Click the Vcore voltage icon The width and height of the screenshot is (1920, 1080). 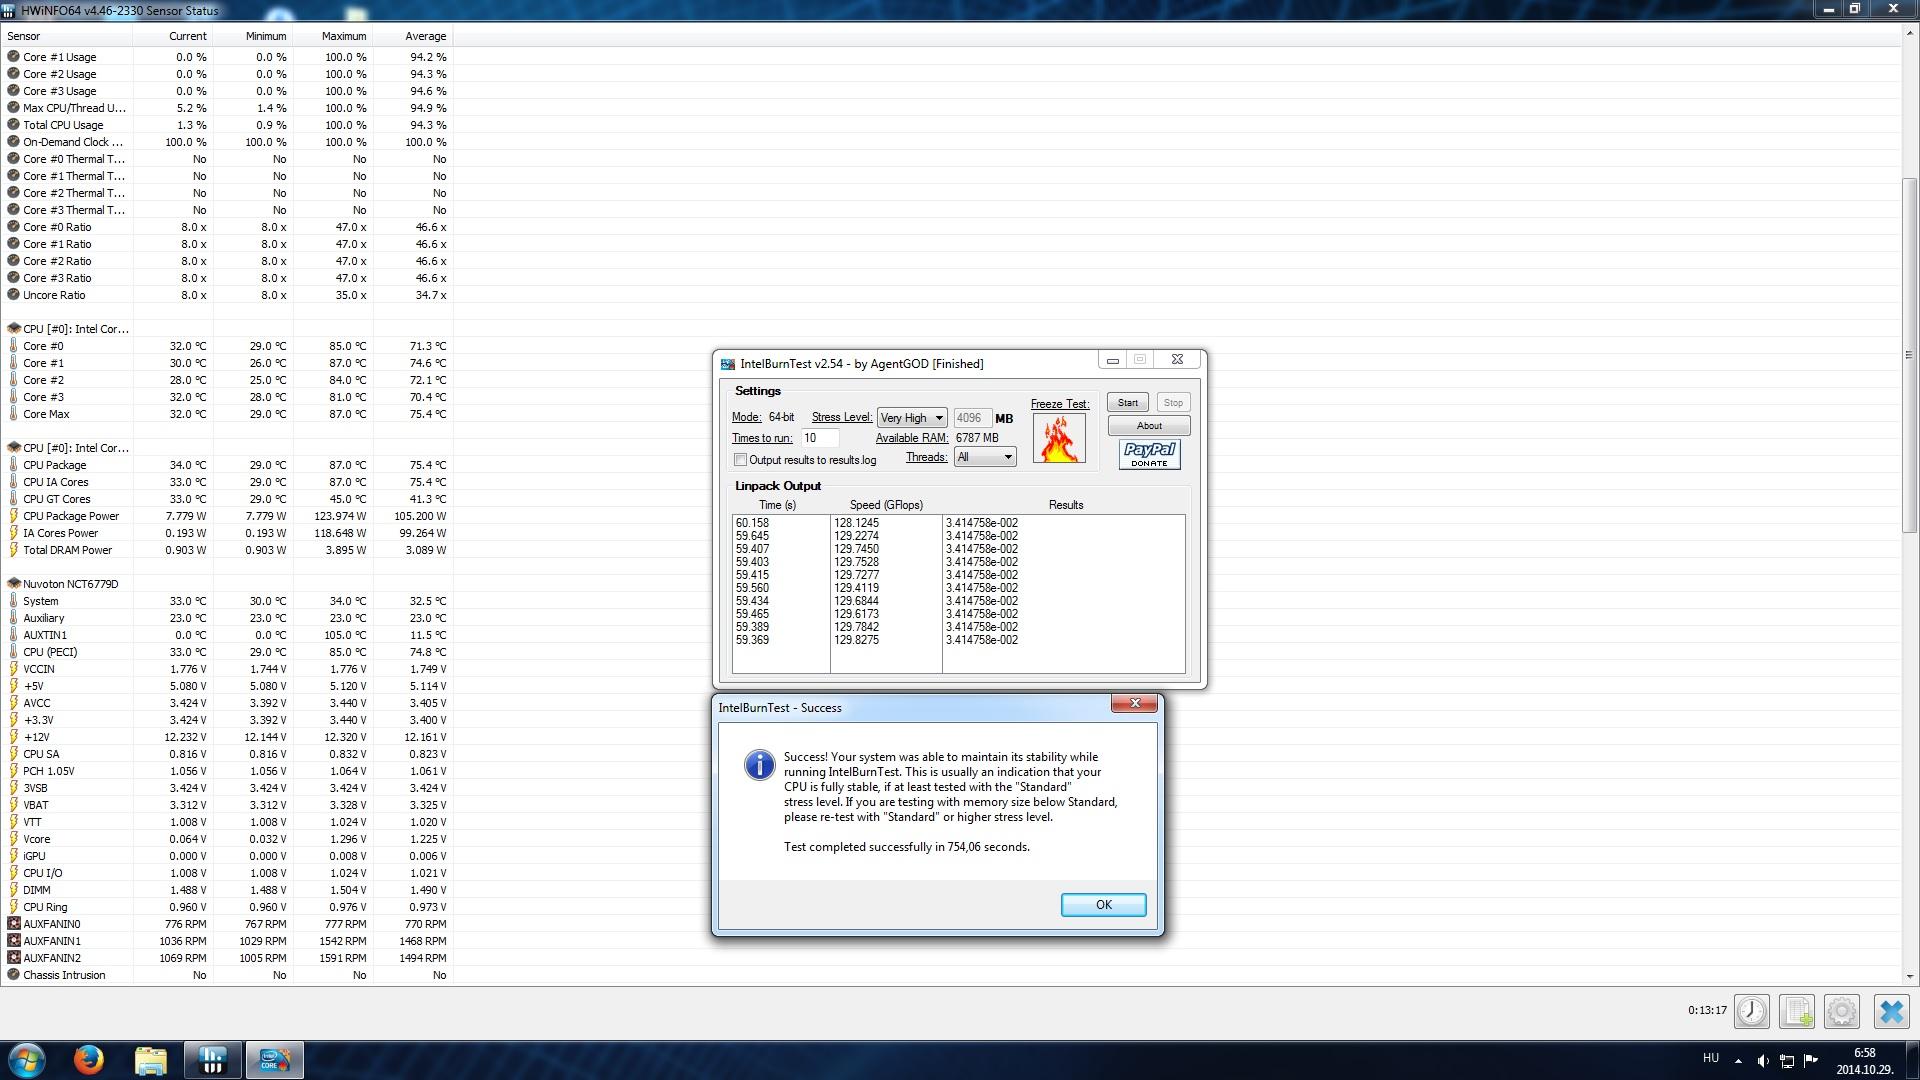(x=14, y=839)
